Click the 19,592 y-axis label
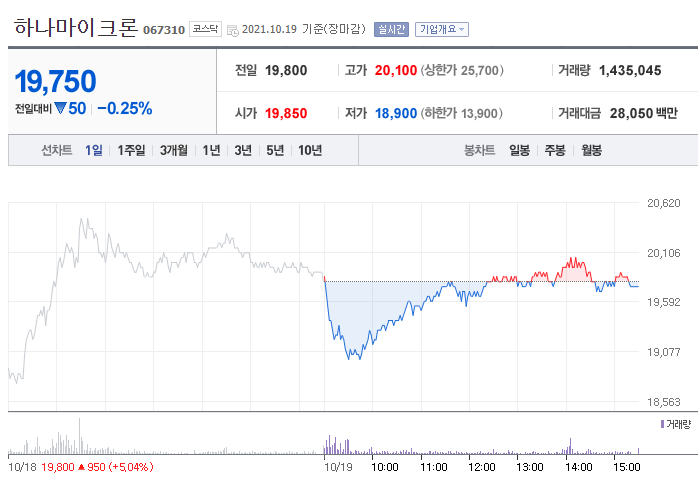This screenshot has width=698, height=484. [664, 302]
